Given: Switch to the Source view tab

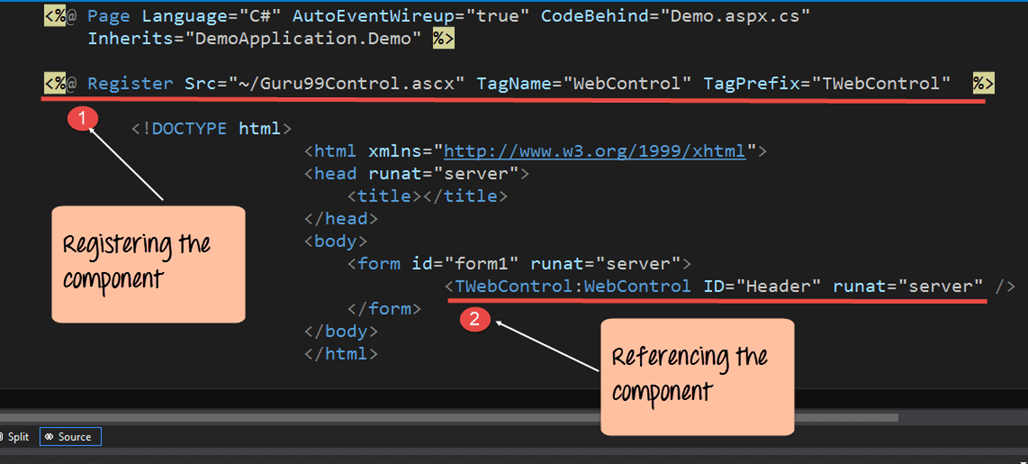Looking at the screenshot, I should click(x=74, y=437).
